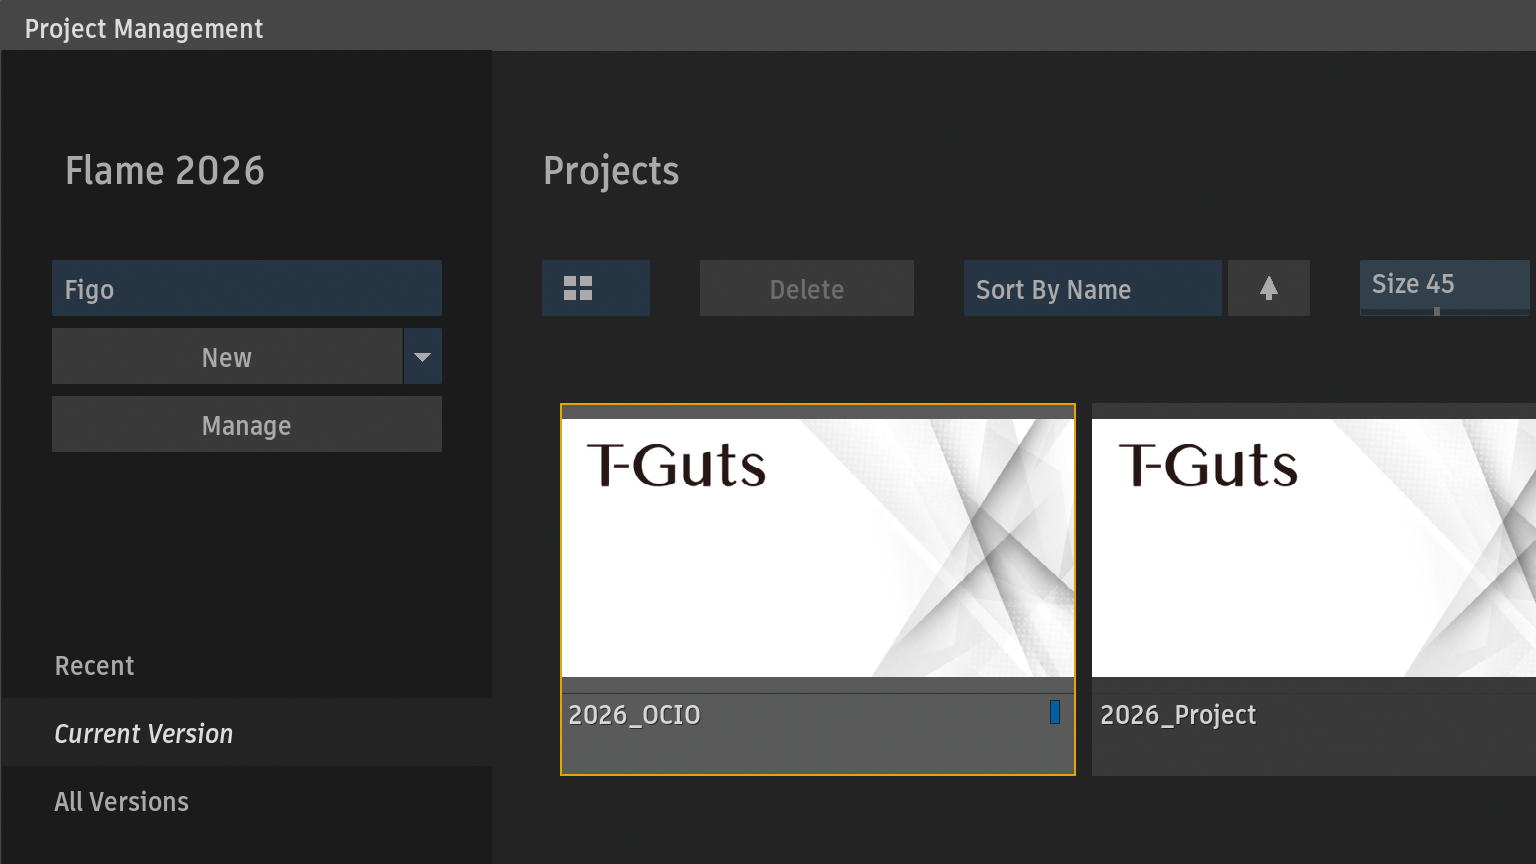
Task: Click the Projects heading
Action: [x=611, y=171]
